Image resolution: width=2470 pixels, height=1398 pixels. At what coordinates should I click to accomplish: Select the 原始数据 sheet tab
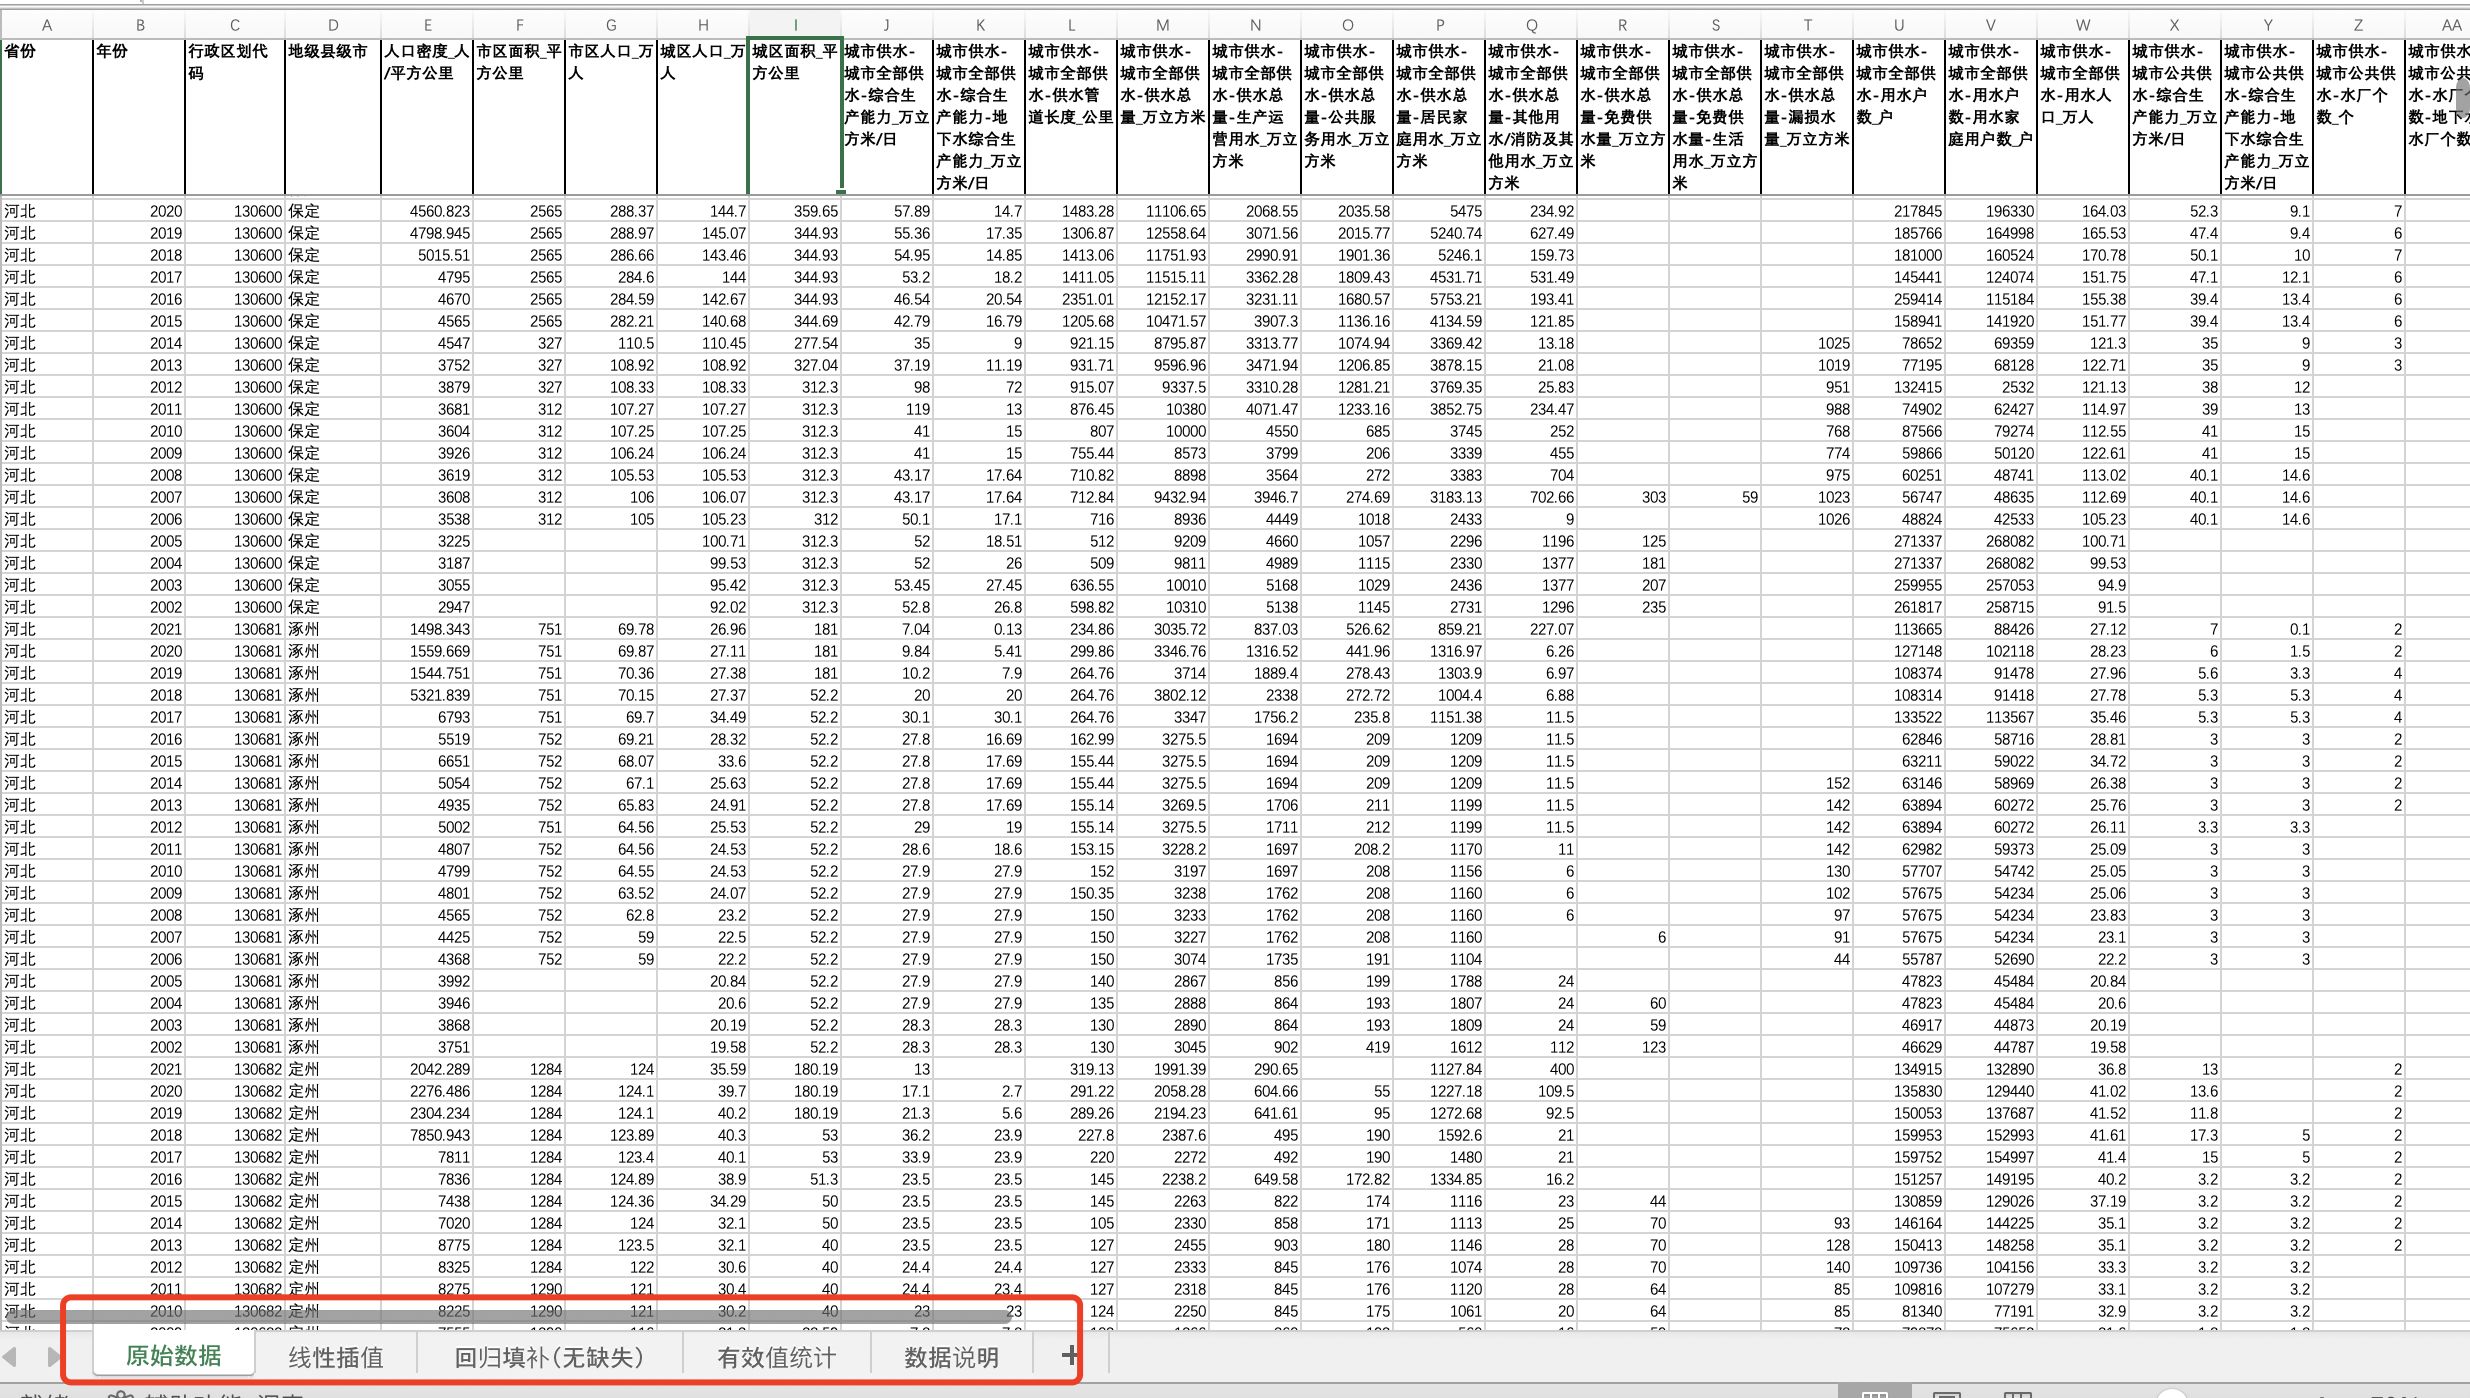tap(174, 1356)
